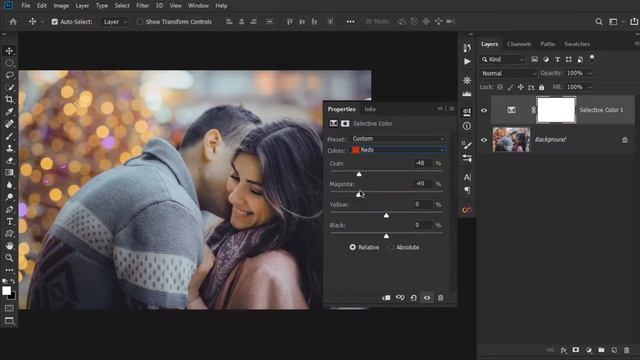The height and width of the screenshot is (360, 640).
Task: Click the Magenta value field
Action: click(422, 184)
